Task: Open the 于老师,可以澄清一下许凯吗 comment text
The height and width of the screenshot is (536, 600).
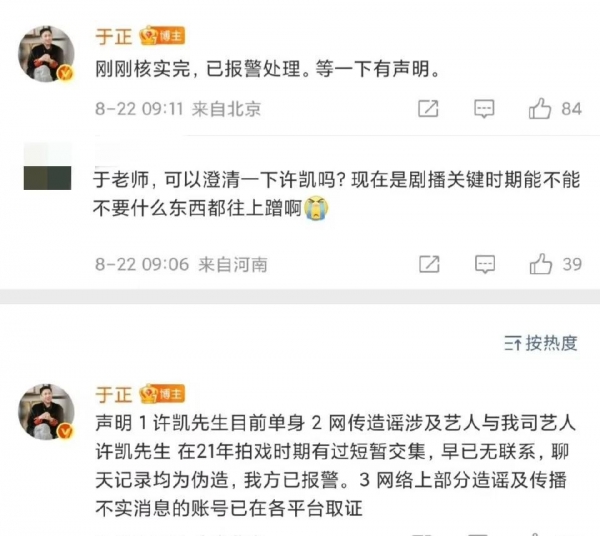Action: [x=337, y=194]
